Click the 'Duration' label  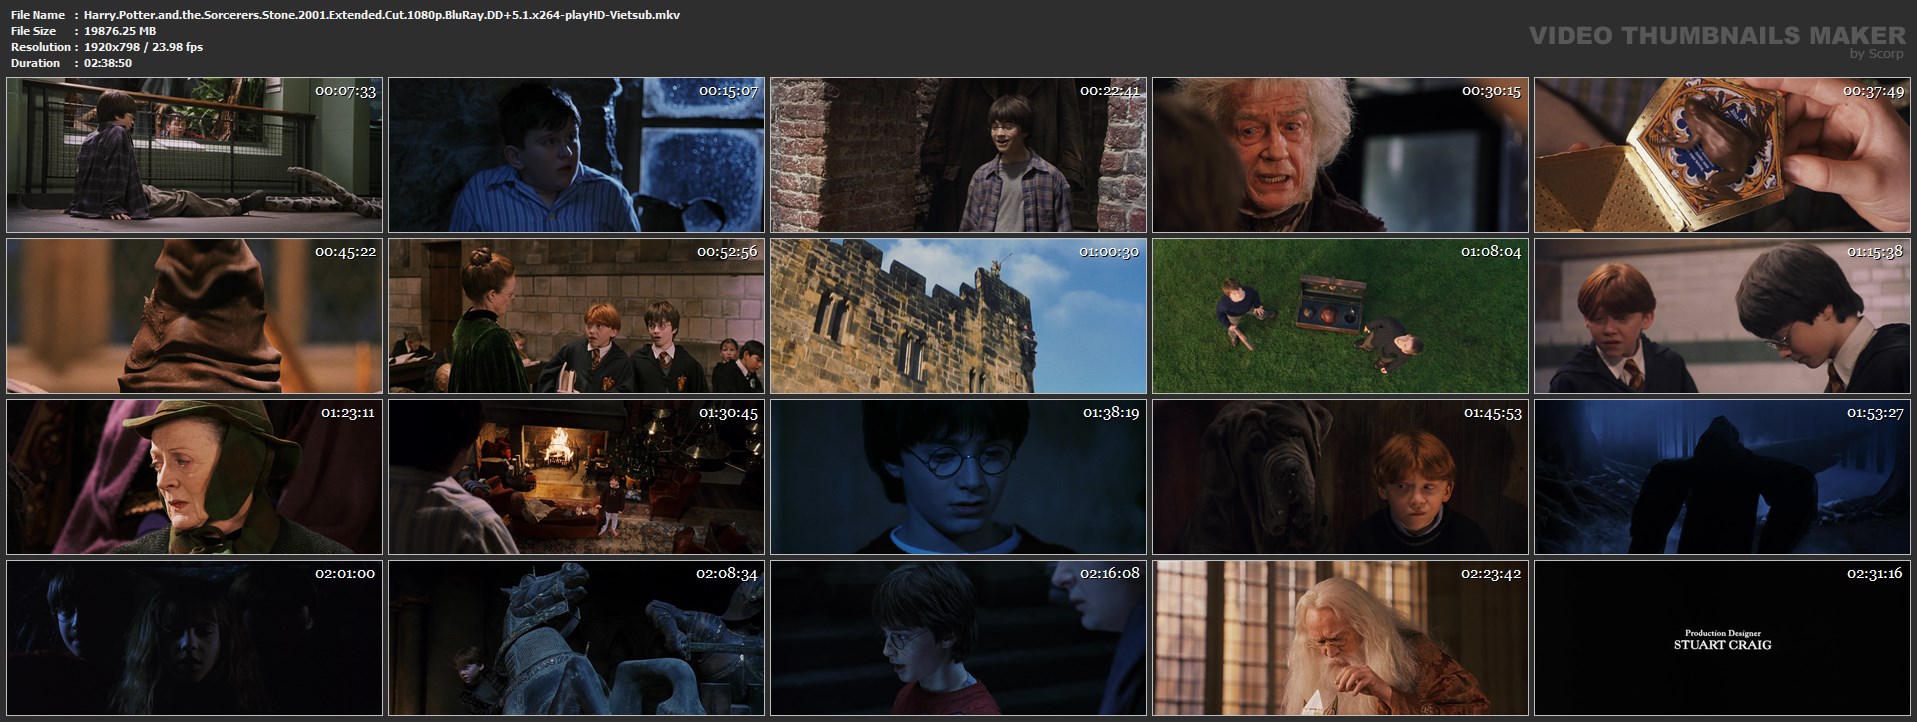(35, 63)
